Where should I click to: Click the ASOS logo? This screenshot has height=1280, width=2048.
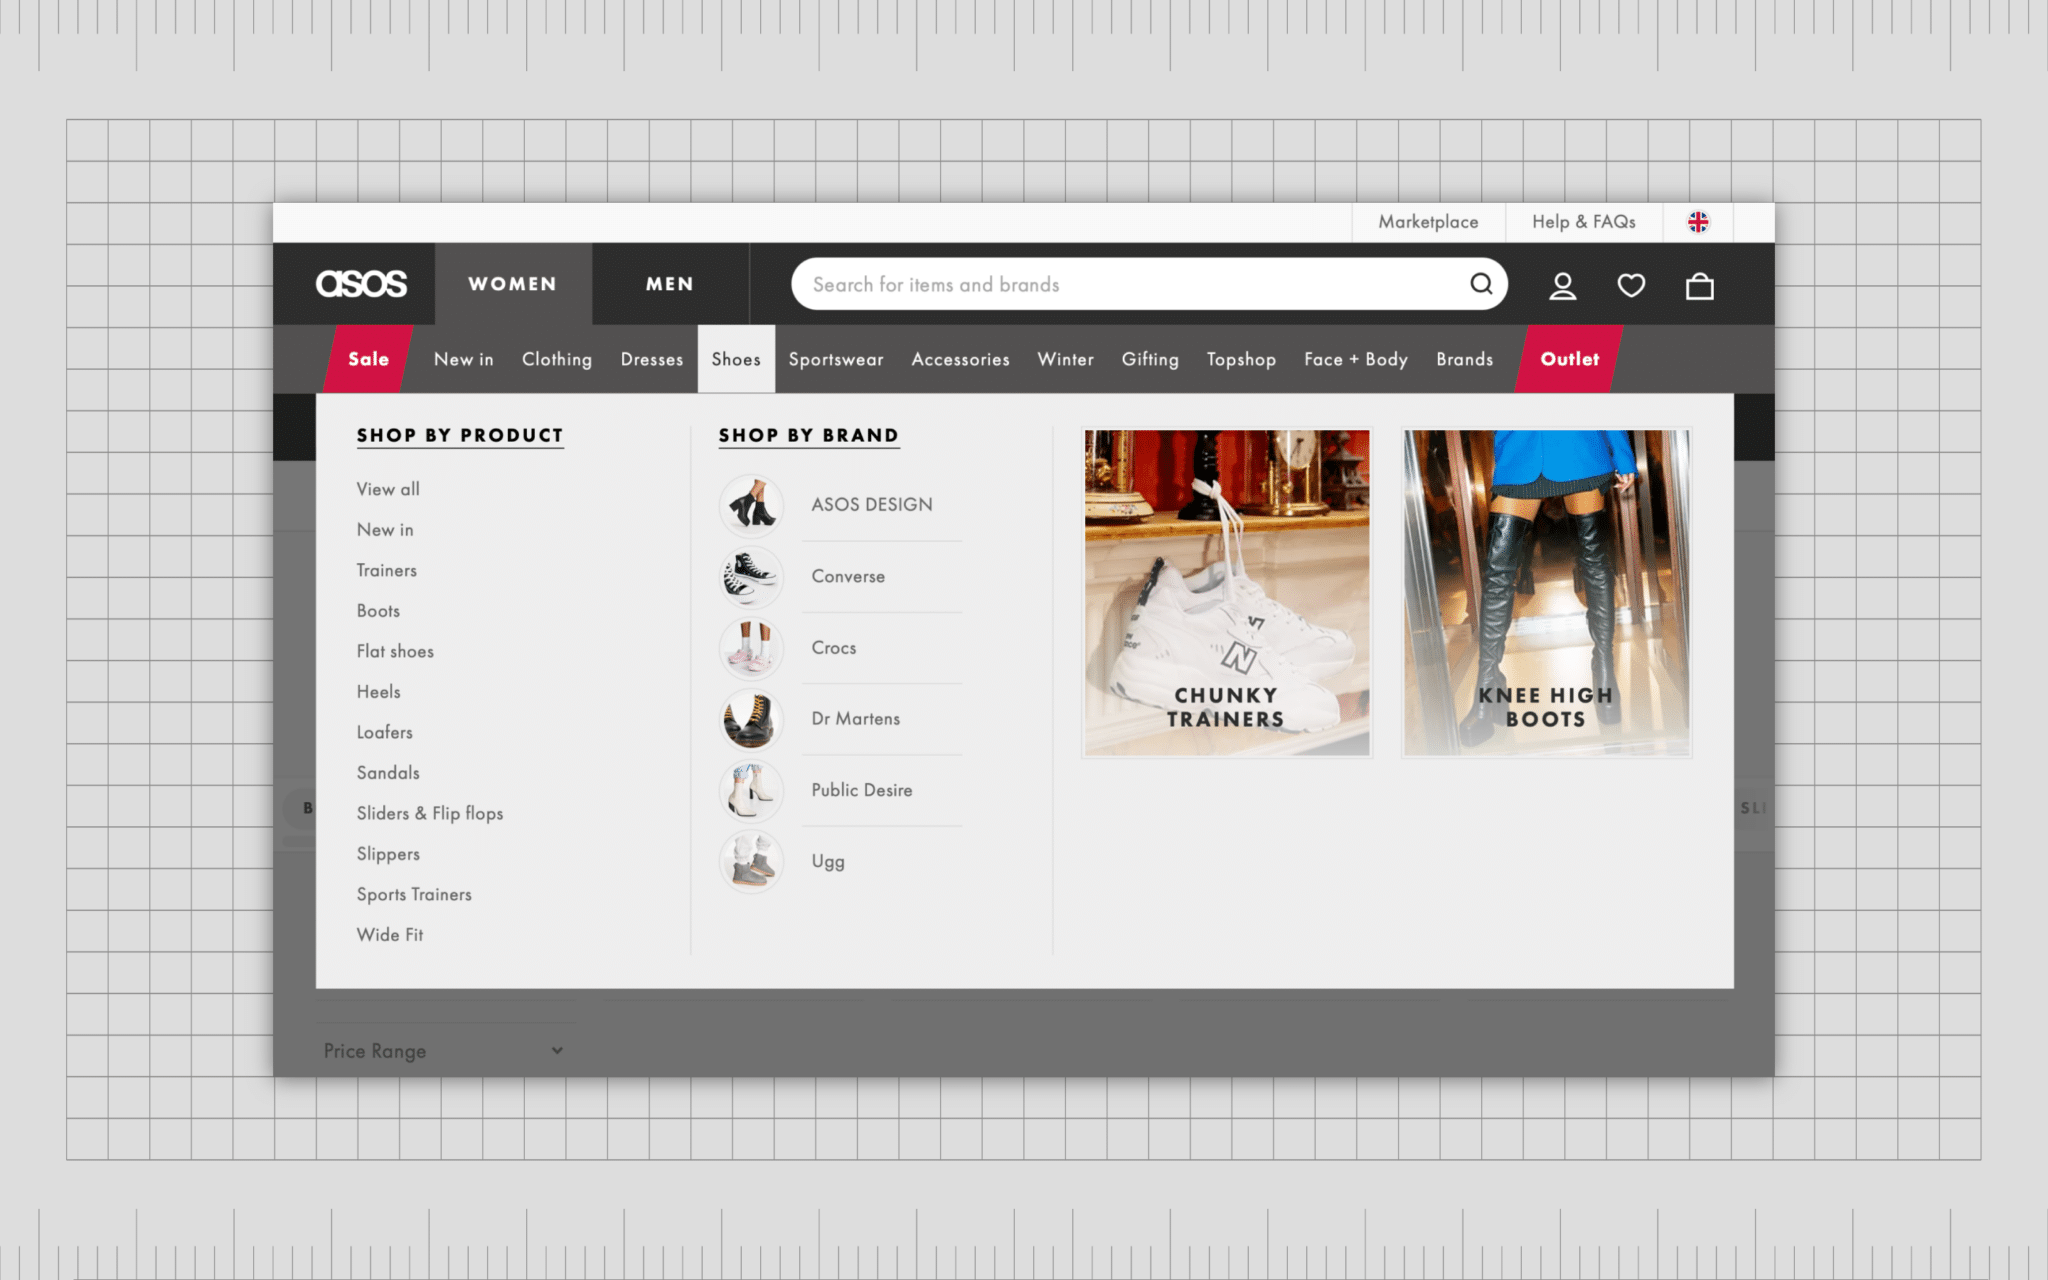pyautogui.click(x=361, y=284)
